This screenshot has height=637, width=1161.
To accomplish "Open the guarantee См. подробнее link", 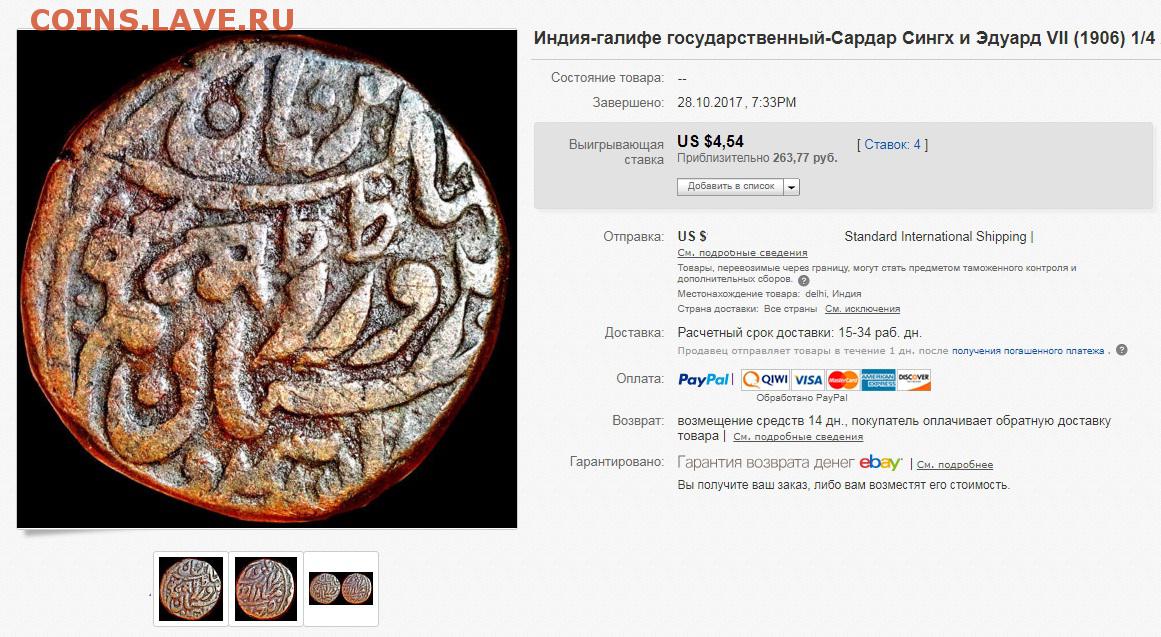I will pos(955,464).
